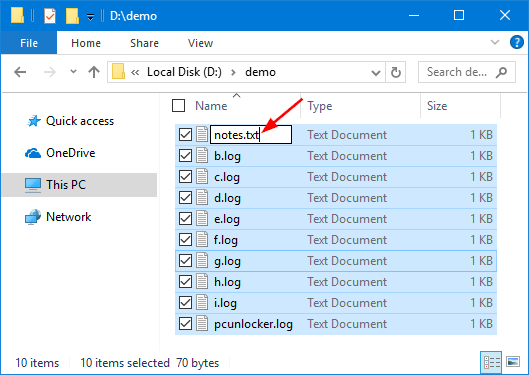This screenshot has height=375, width=529.
Task: Uncheck the i.log checkbox
Action: 185,302
